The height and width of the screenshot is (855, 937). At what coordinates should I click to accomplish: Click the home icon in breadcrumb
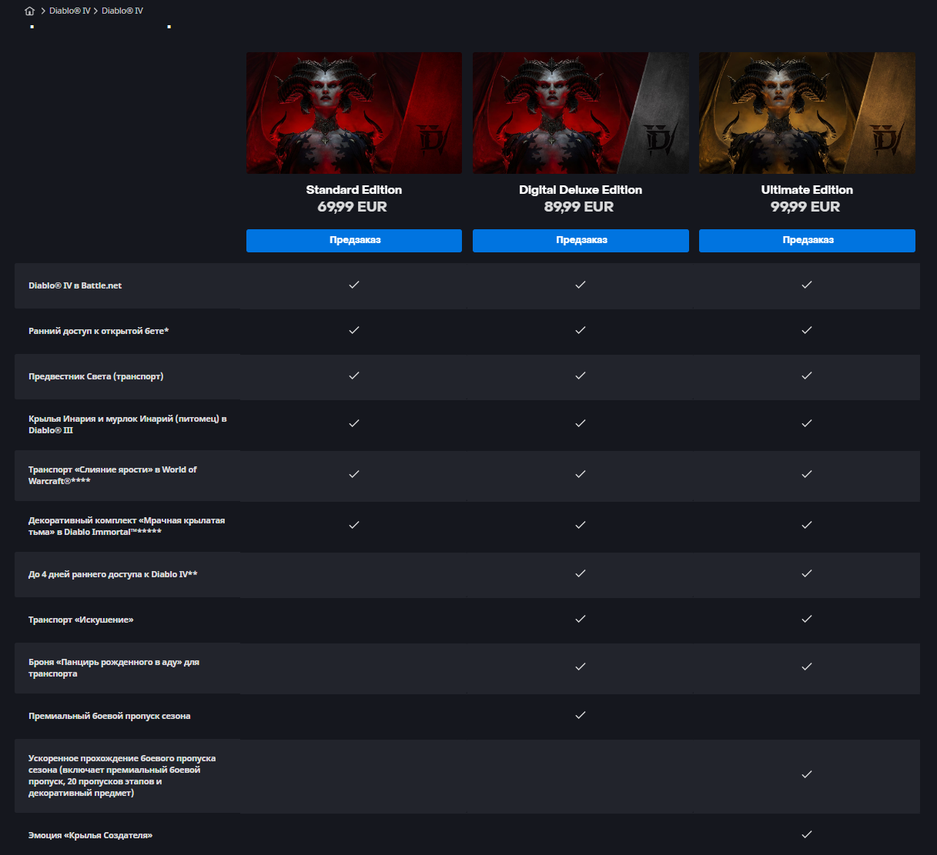[x=29, y=11]
